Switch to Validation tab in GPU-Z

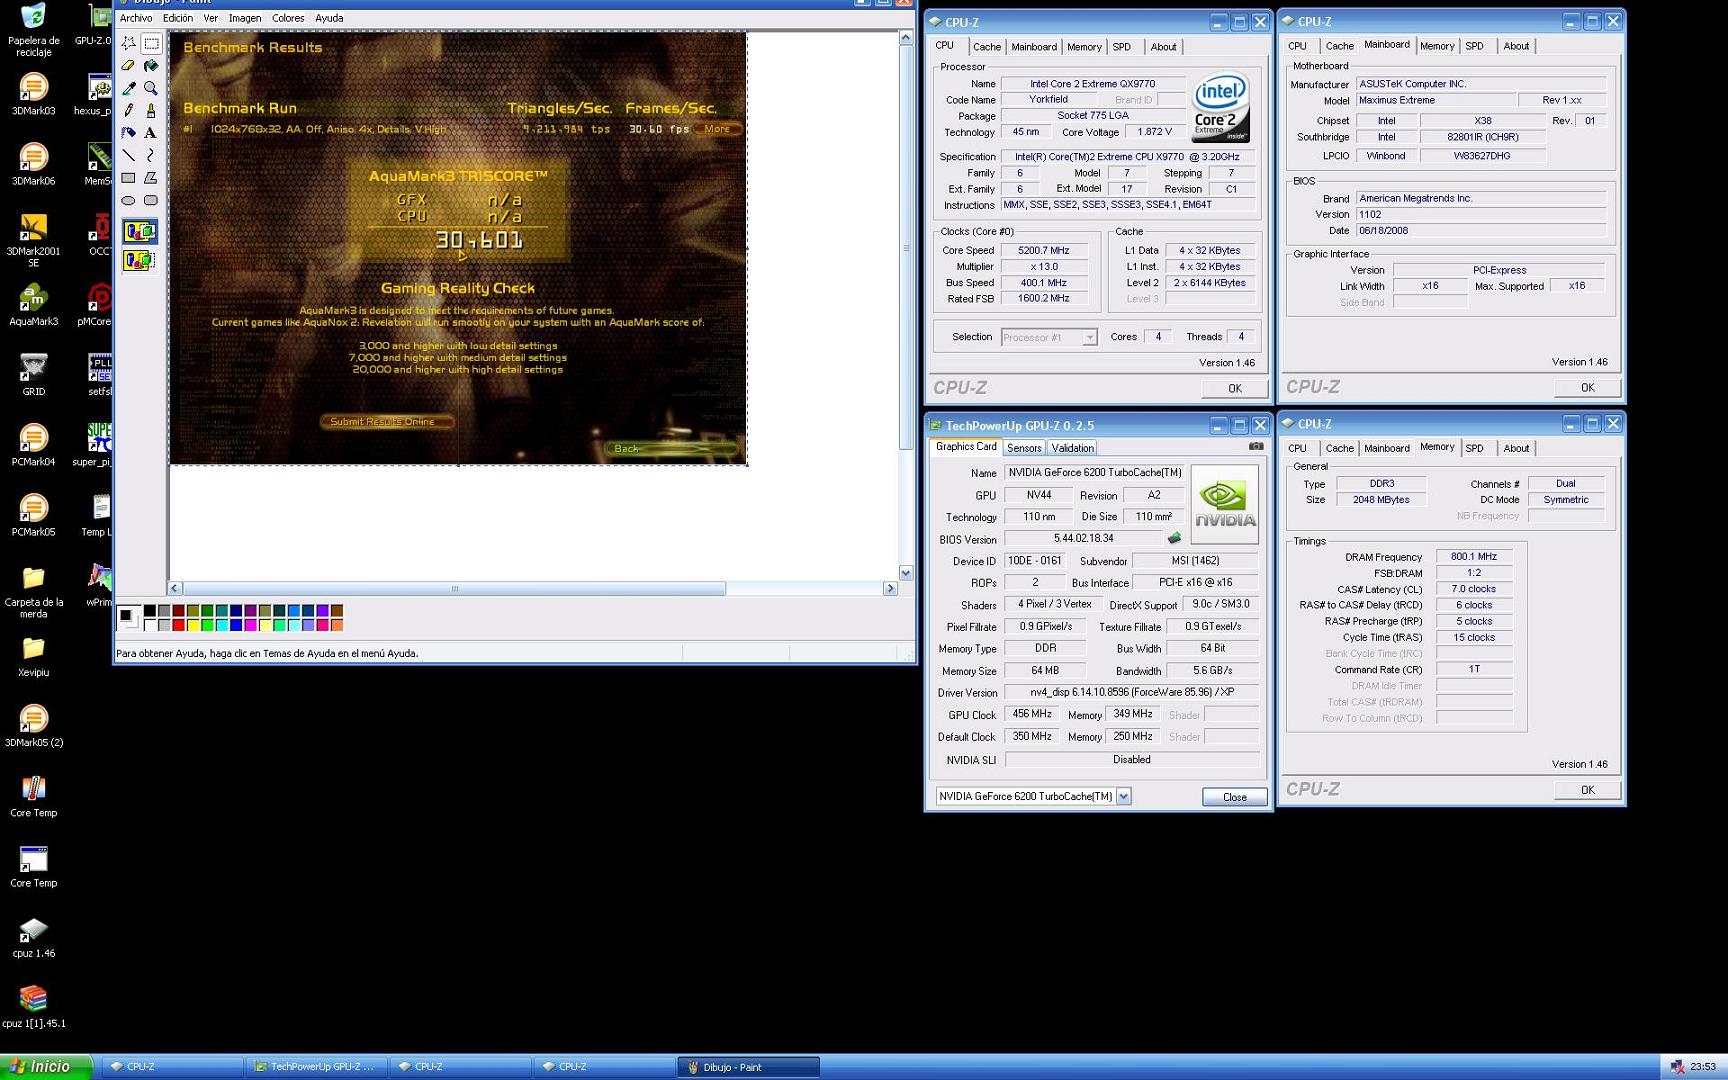[x=1073, y=448]
